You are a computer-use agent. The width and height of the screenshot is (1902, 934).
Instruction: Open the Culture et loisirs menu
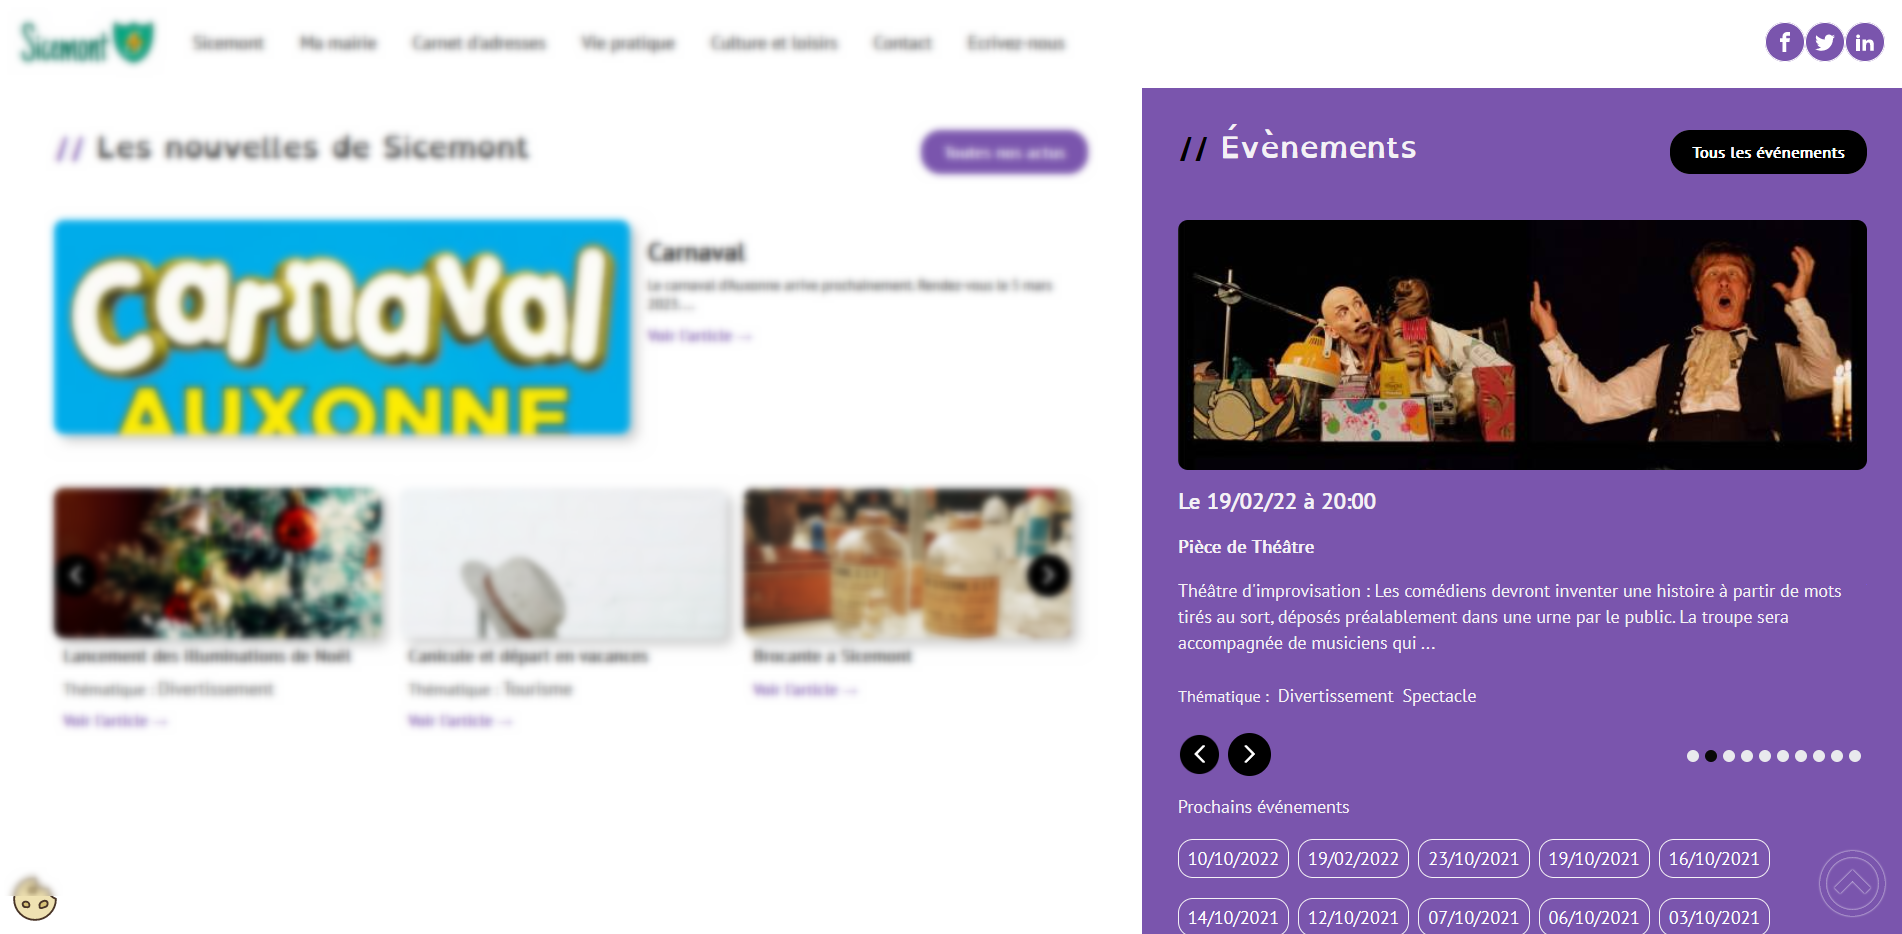(773, 43)
